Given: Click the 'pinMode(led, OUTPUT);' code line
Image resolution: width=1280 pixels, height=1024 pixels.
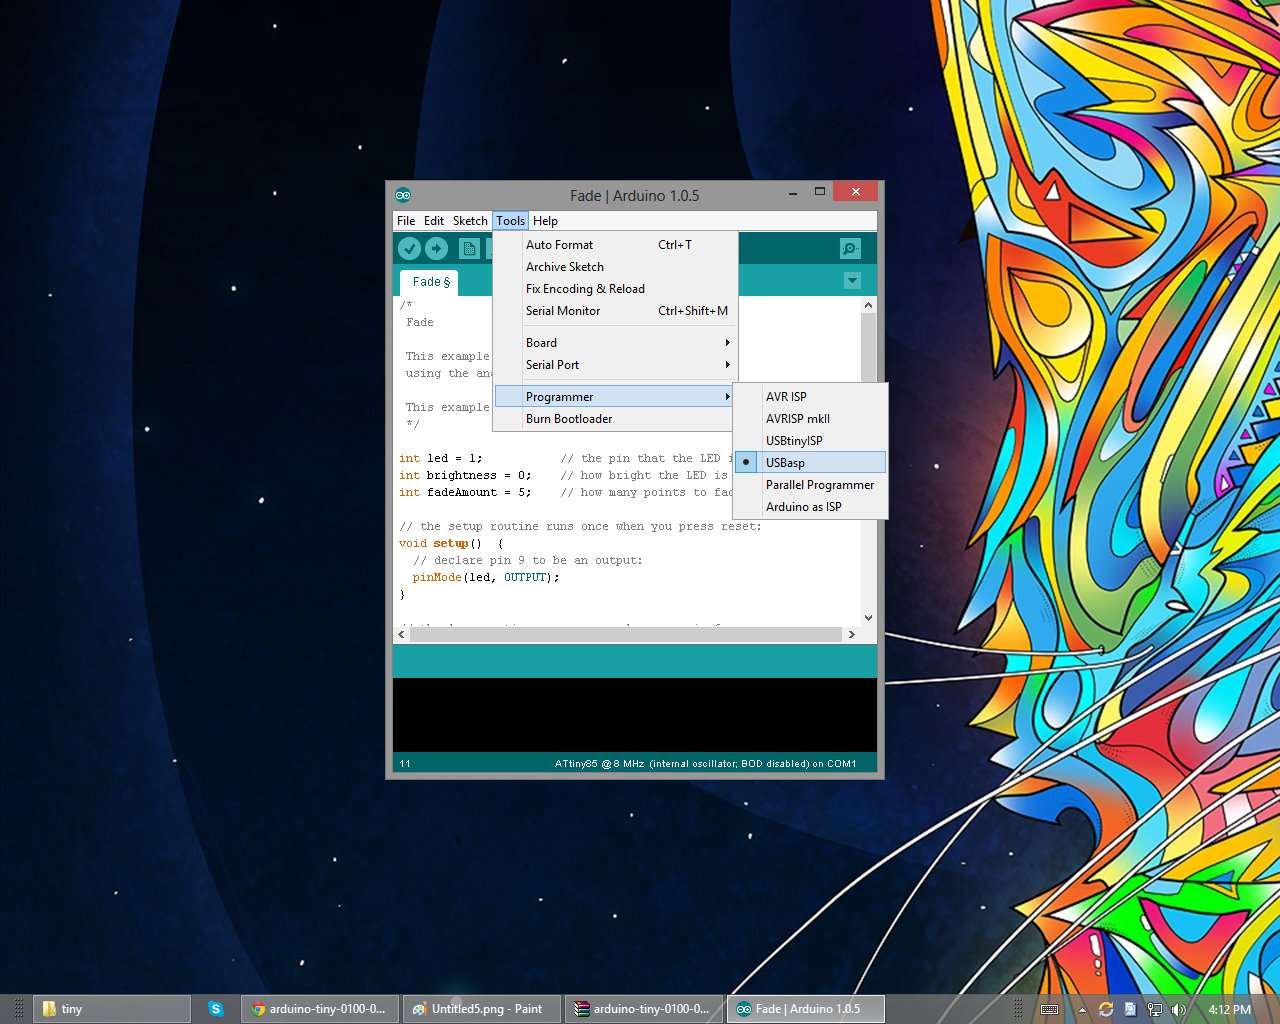Looking at the screenshot, I should pyautogui.click(x=486, y=578).
